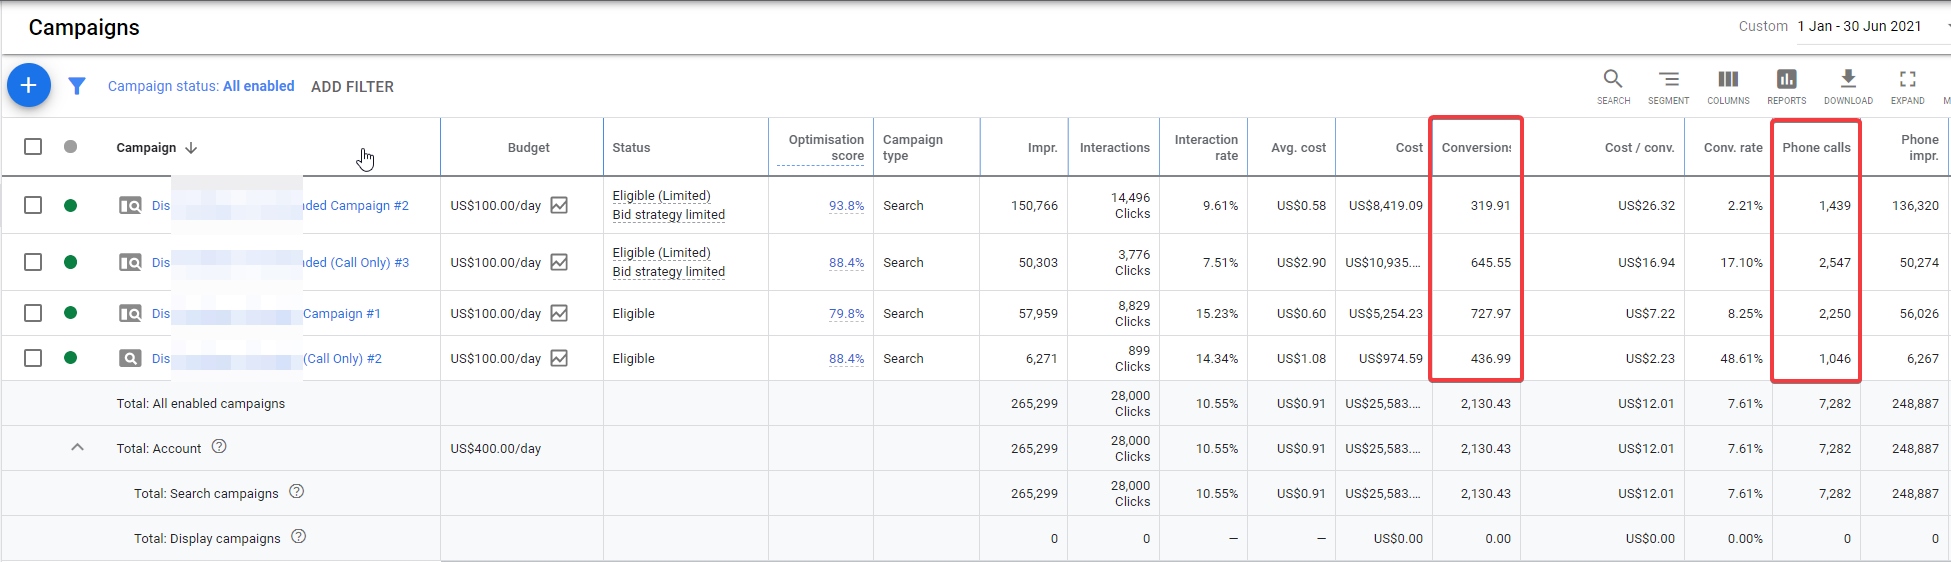Click the blue add campaign plus button
The height and width of the screenshot is (562, 1951).
[29, 86]
